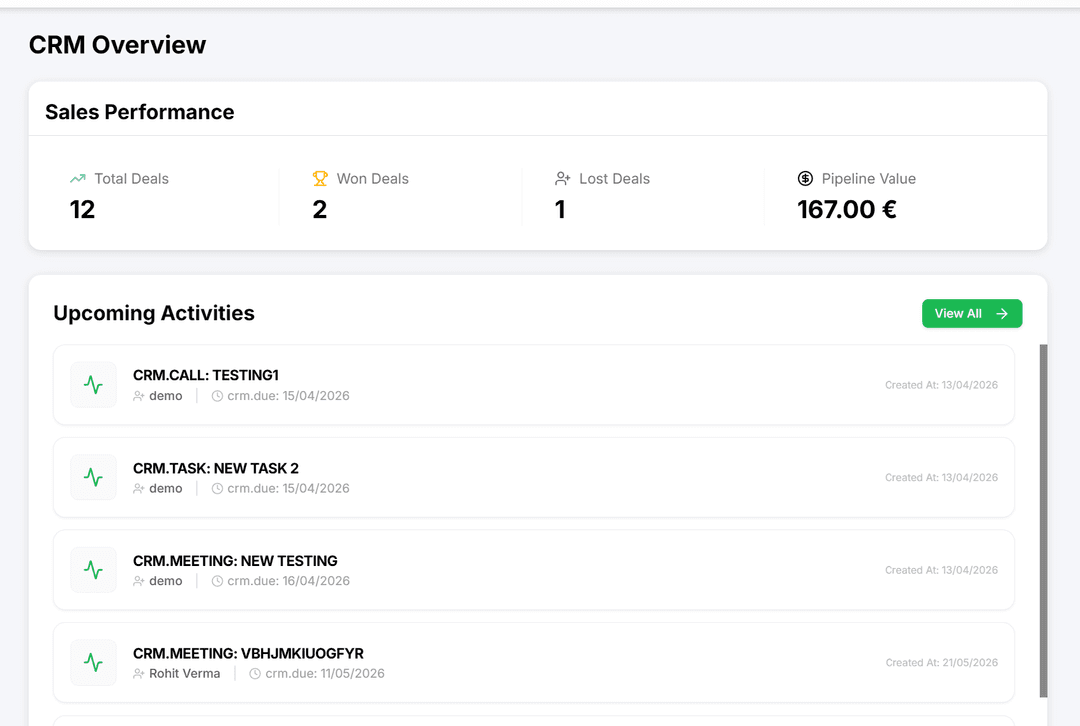Click user icon in NEW TESTING row
This screenshot has height=726, width=1080.
point(139,581)
